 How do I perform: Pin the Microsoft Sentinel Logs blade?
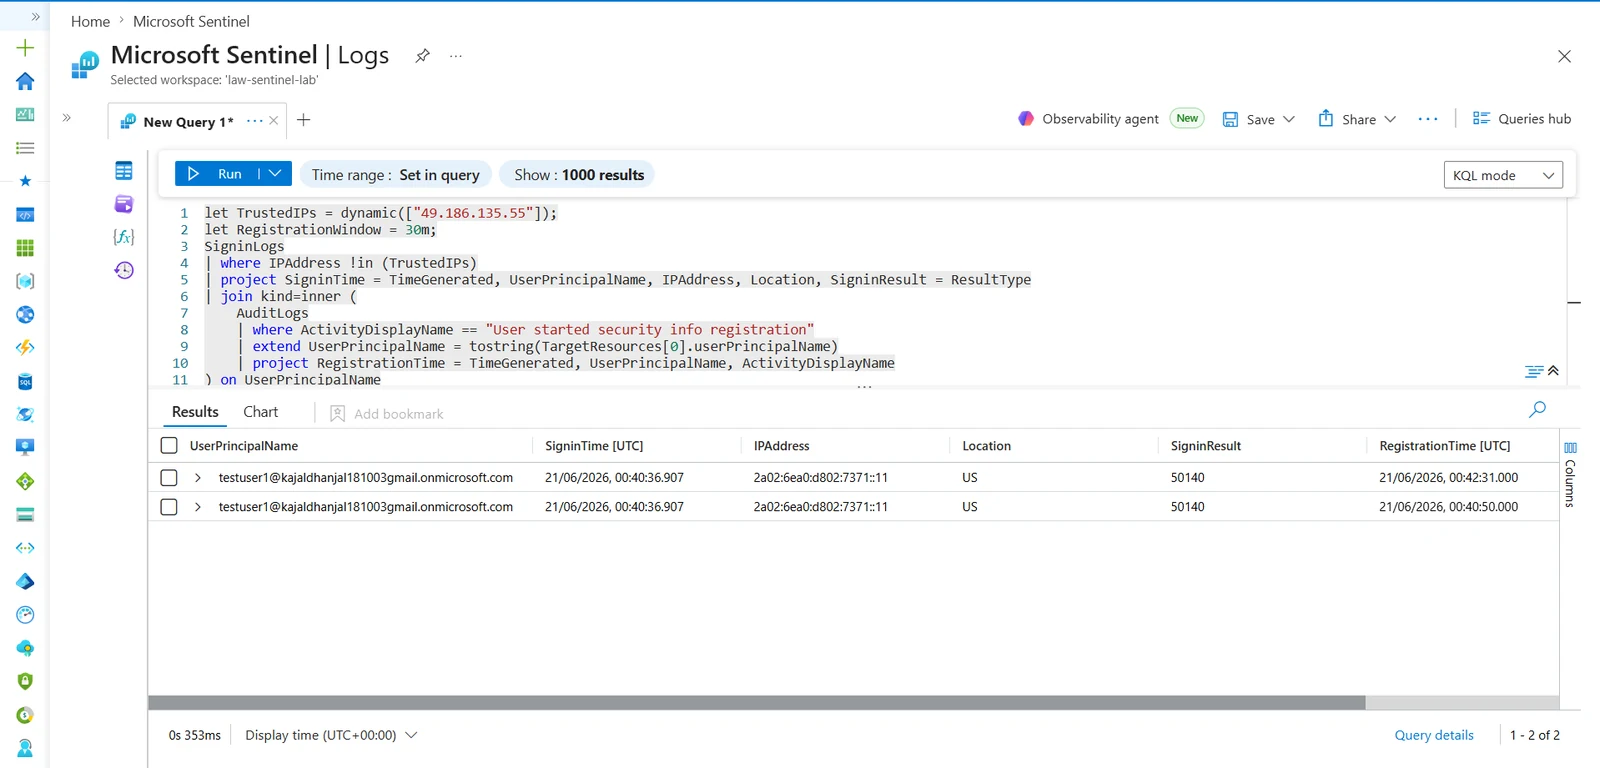(423, 56)
